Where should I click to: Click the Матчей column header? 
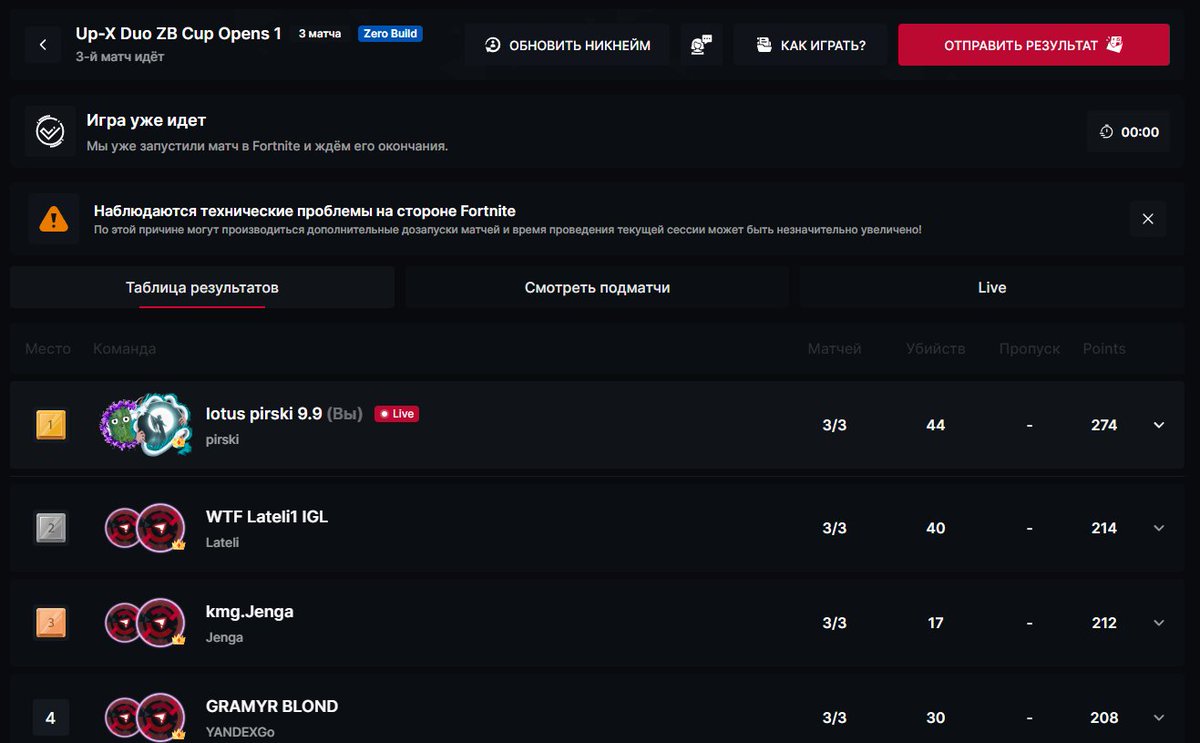click(x=834, y=349)
